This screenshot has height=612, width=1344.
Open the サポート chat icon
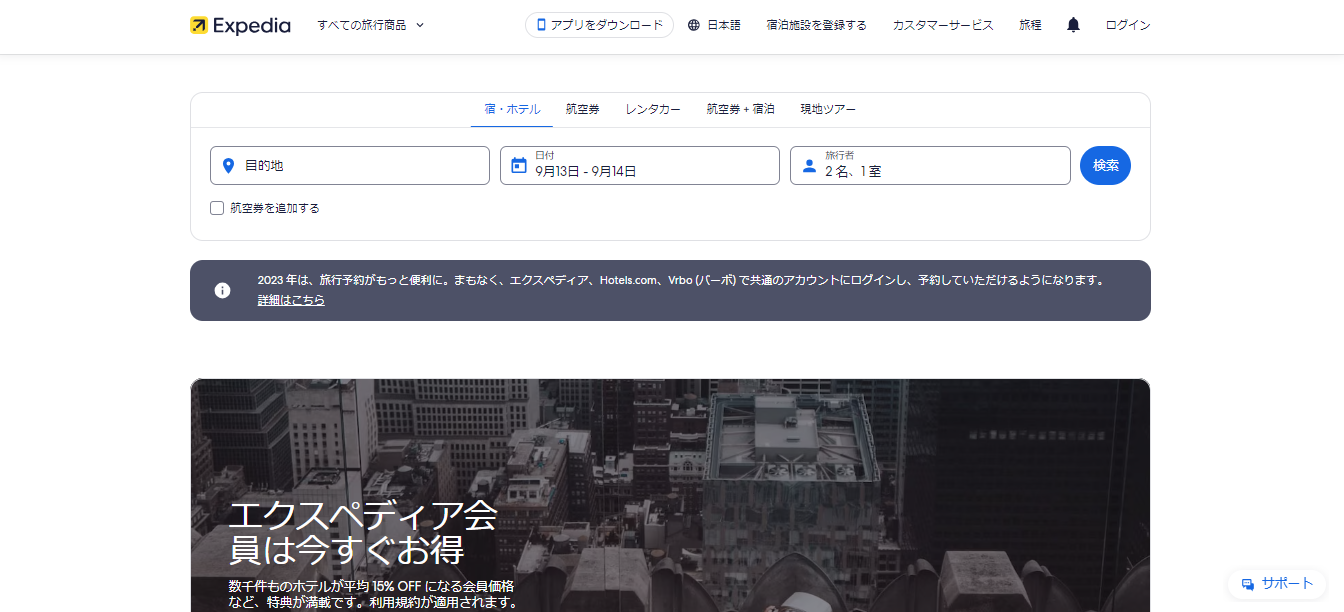click(x=1246, y=584)
